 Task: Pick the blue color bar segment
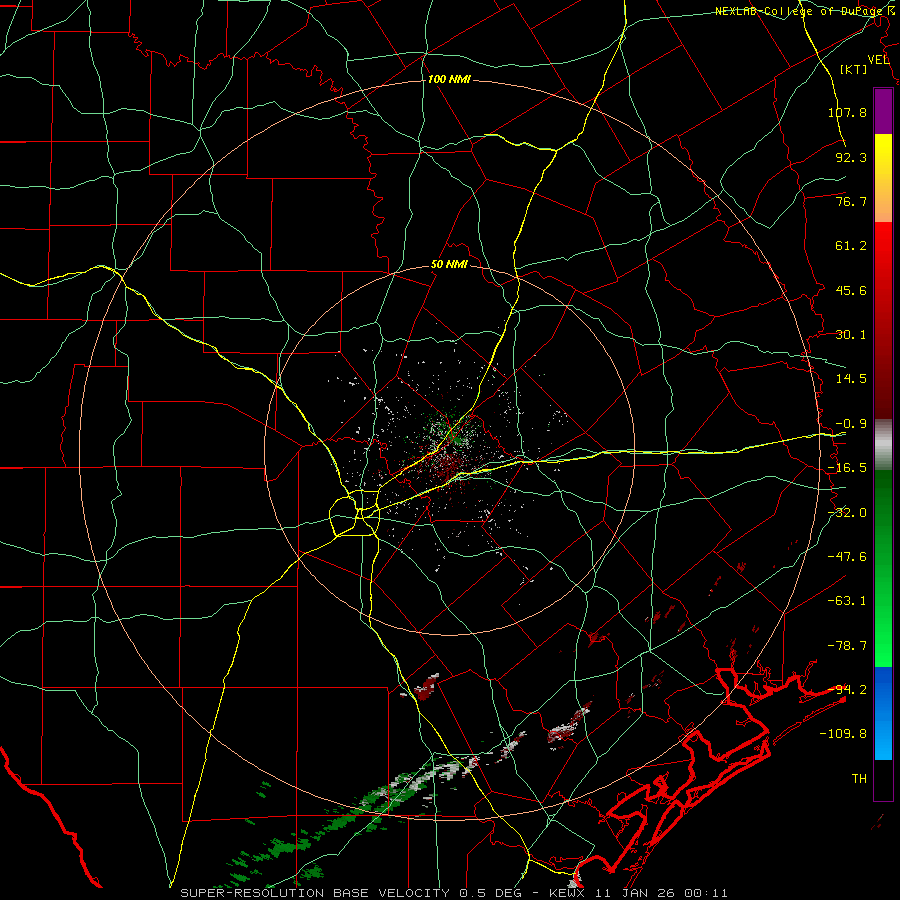click(883, 713)
